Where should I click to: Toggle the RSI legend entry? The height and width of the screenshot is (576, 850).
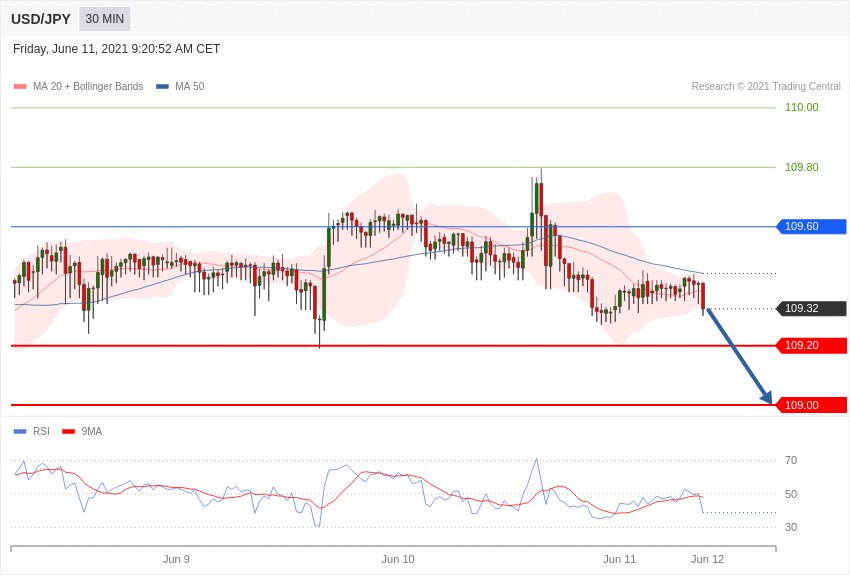click(x=31, y=431)
